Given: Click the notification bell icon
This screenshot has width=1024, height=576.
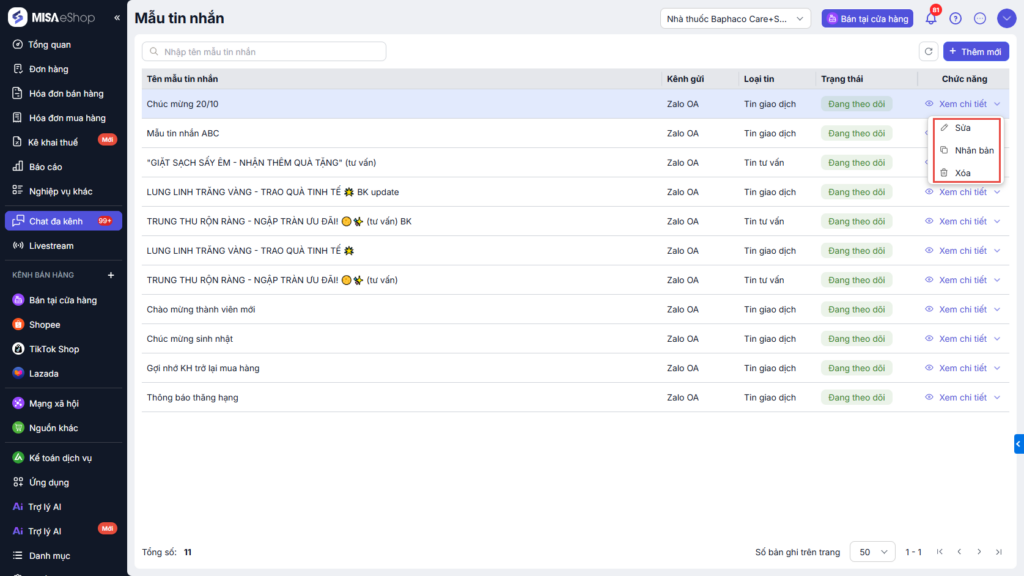Looking at the screenshot, I should click(931, 19).
